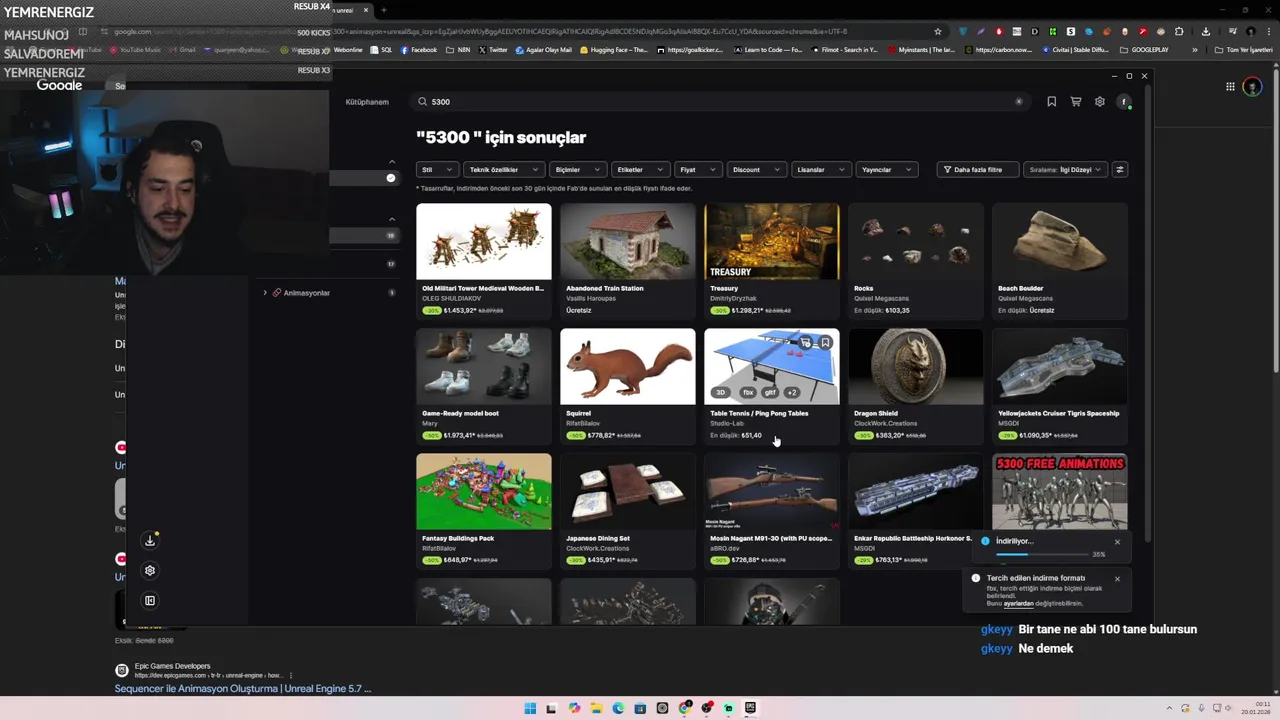The height and width of the screenshot is (720, 1280).
Task: Open the Fiyat filter dropdown
Action: 697,169
